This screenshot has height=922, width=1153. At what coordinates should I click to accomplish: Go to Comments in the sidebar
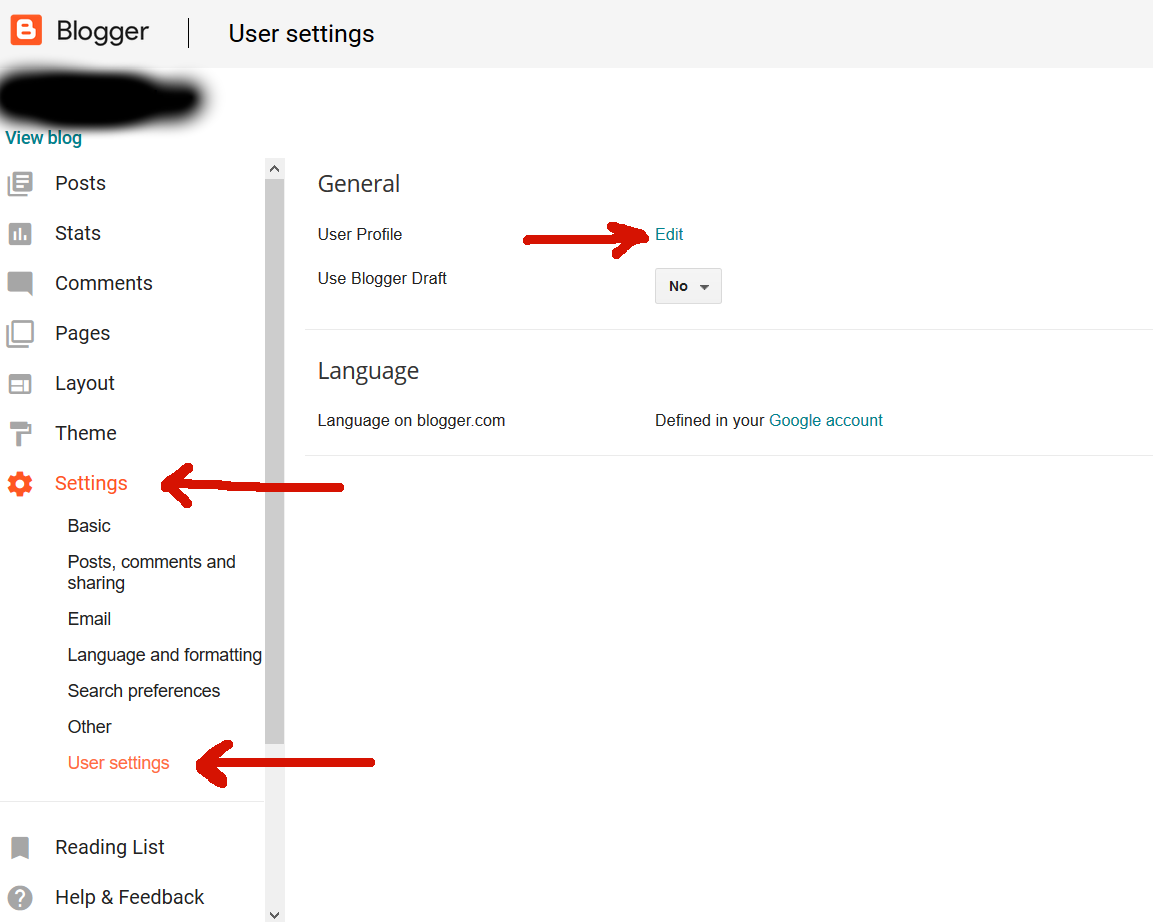[x=104, y=283]
